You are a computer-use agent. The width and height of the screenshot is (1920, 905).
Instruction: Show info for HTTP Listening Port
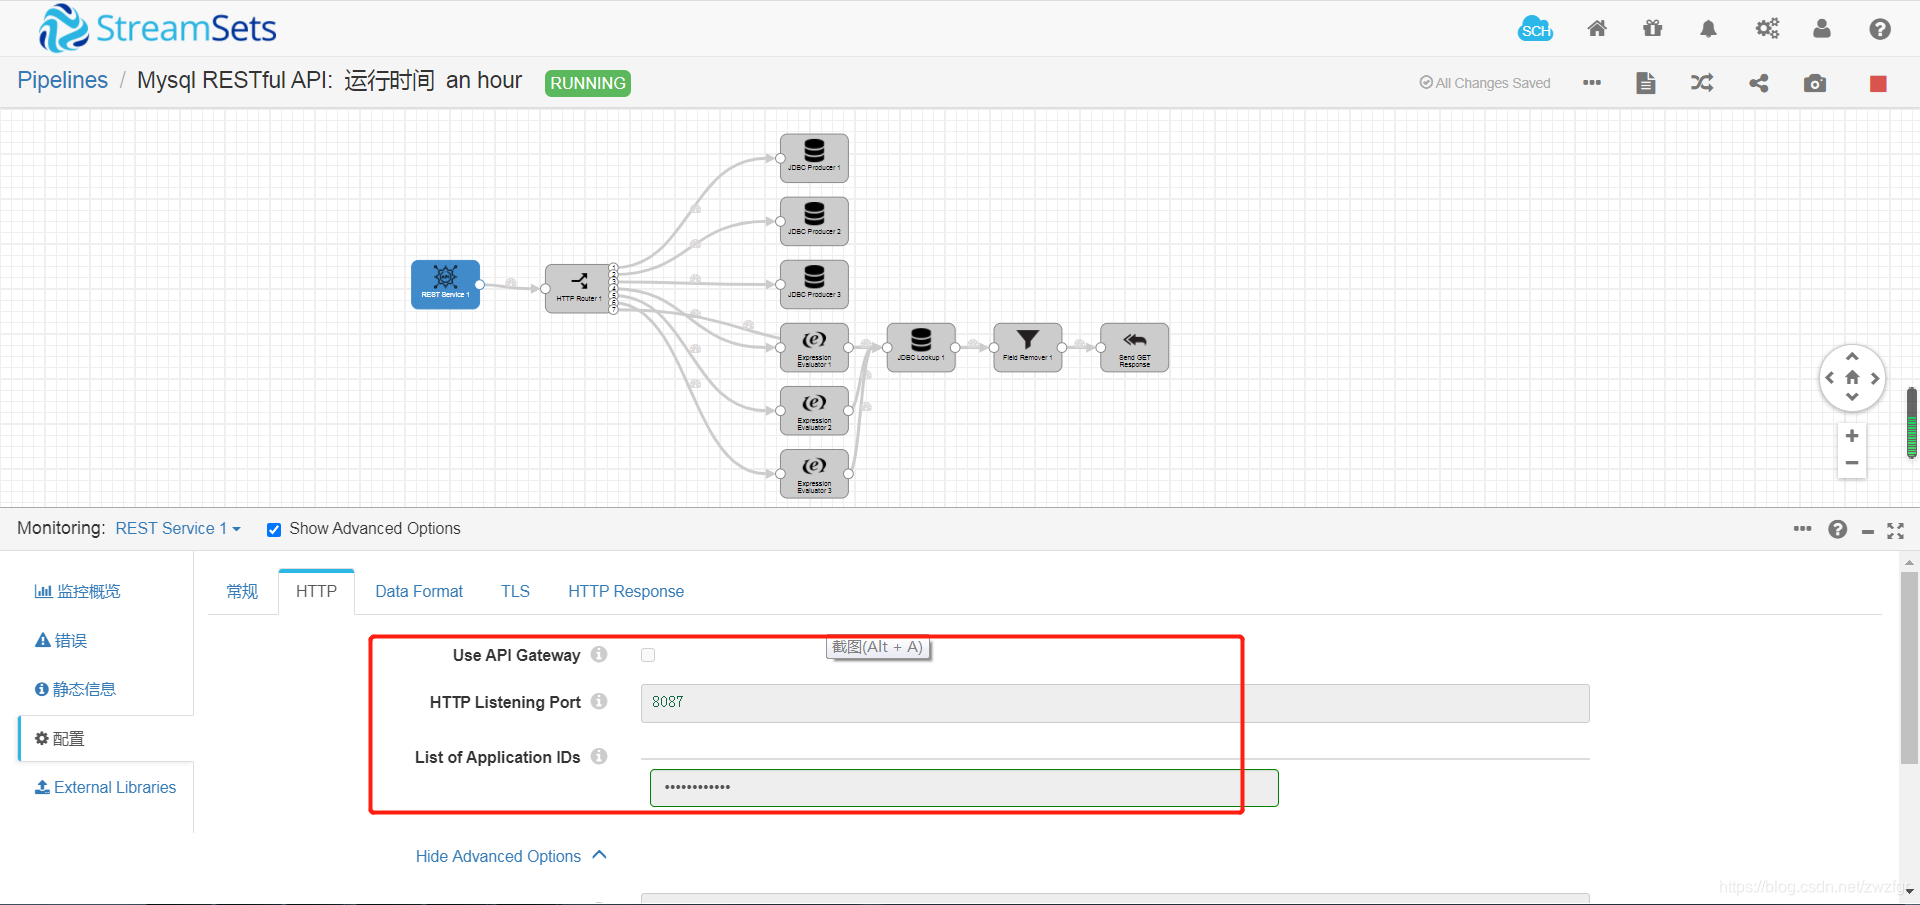[599, 701]
